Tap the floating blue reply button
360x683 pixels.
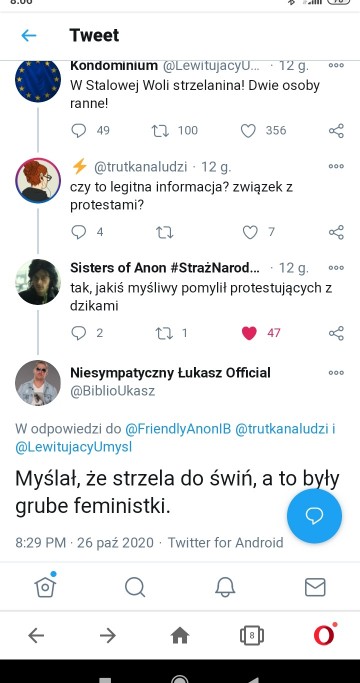pos(314,516)
